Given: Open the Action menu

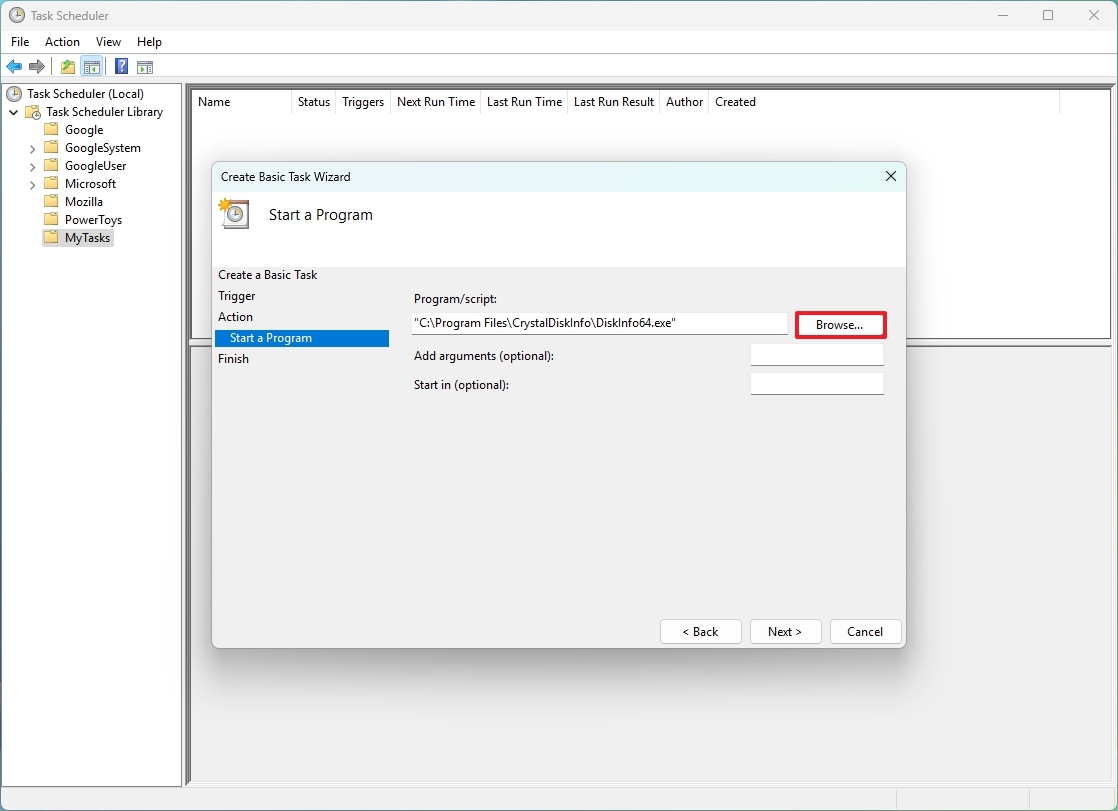Looking at the screenshot, I should [x=62, y=42].
